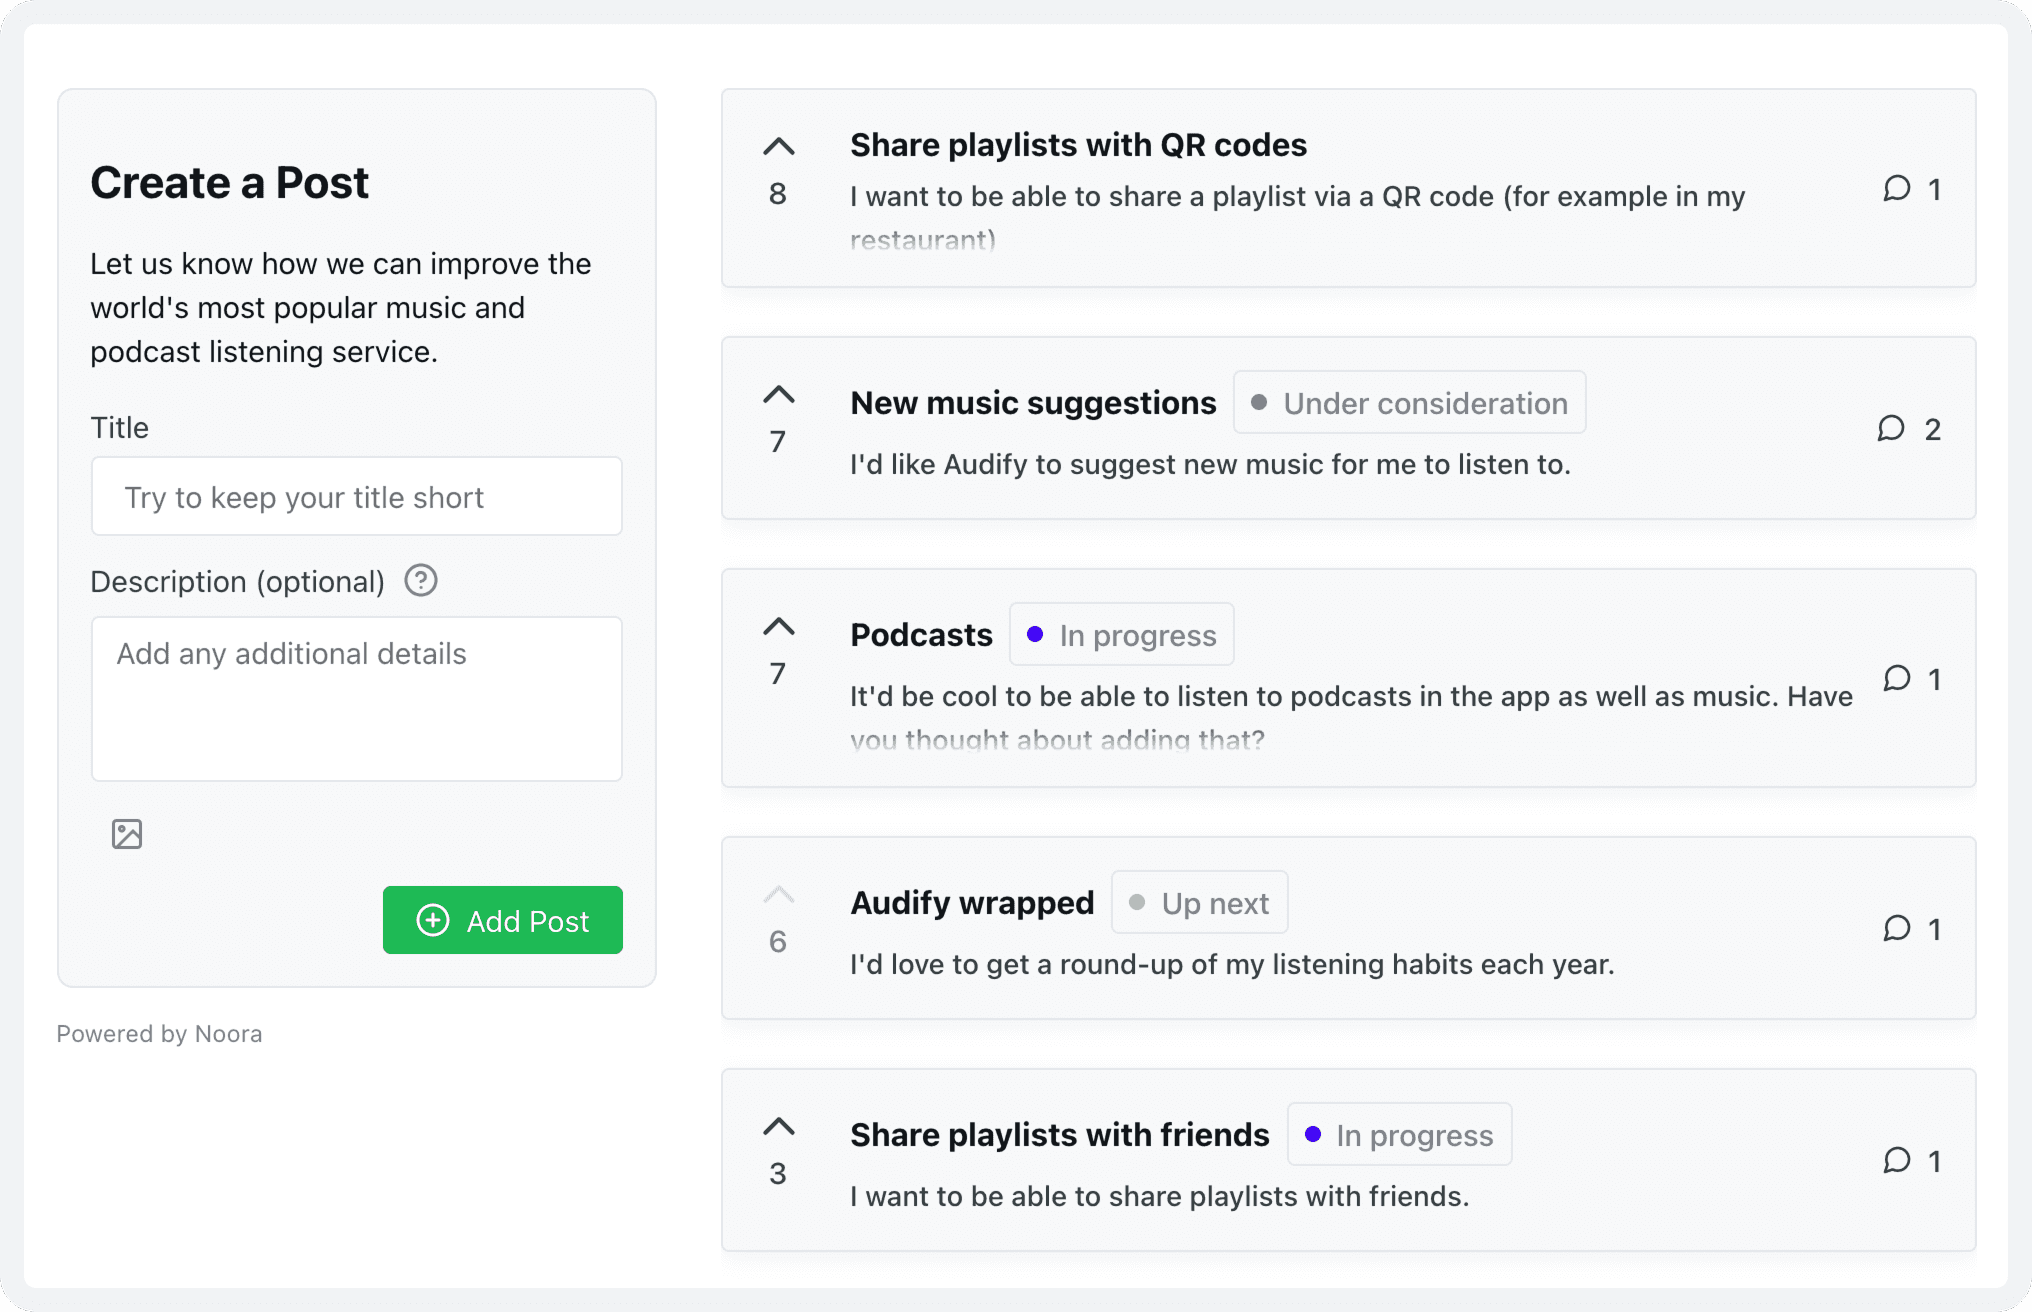This screenshot has width=2032, height=1312.
Task: Open the Under consideration status badge
Action: (1409, 402)
